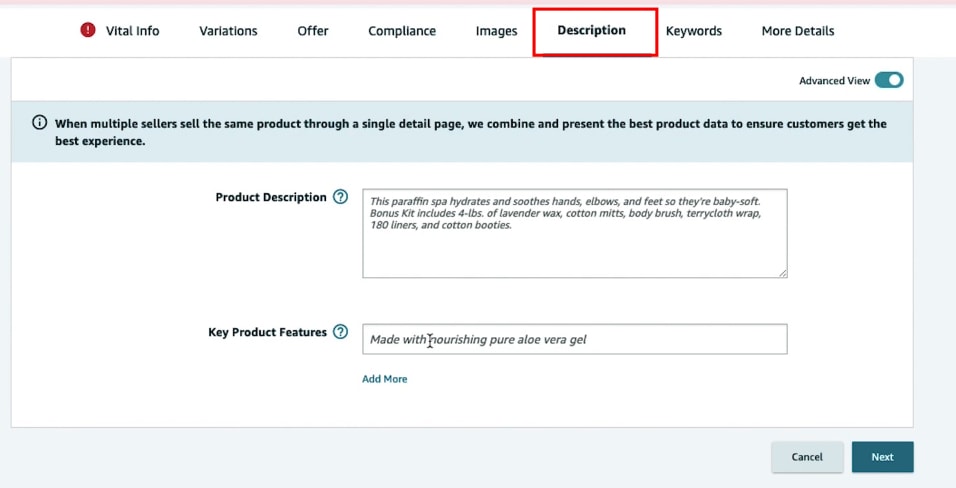Toggle the Advanced View switch
The width and height of the screenshot is (956, 488).
pyautogui.click(x=888, y=81)
